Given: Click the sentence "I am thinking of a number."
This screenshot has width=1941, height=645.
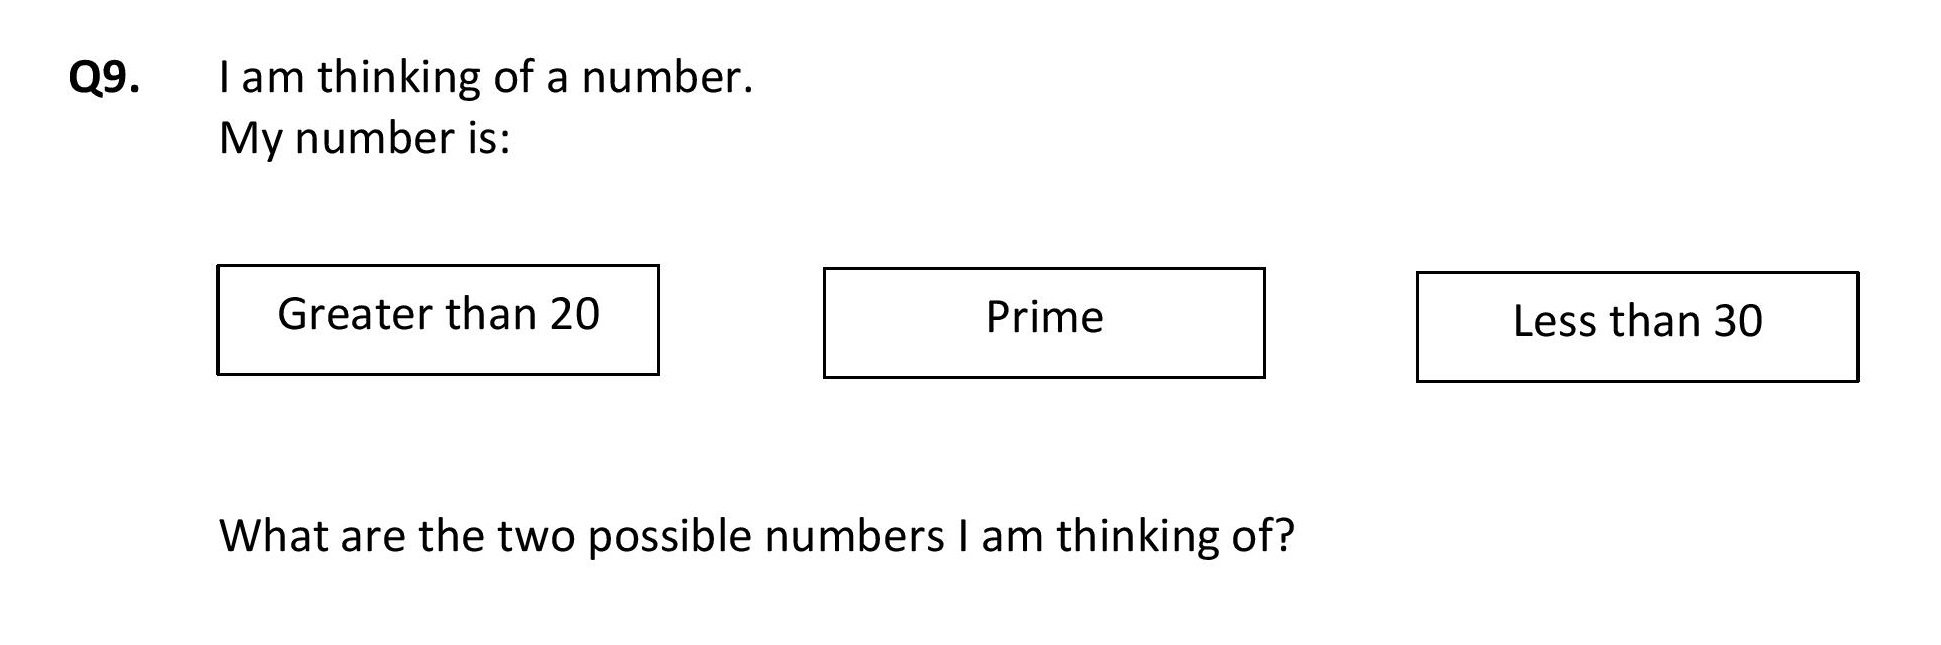Looking at the screenshot, I should coord(486,77).
